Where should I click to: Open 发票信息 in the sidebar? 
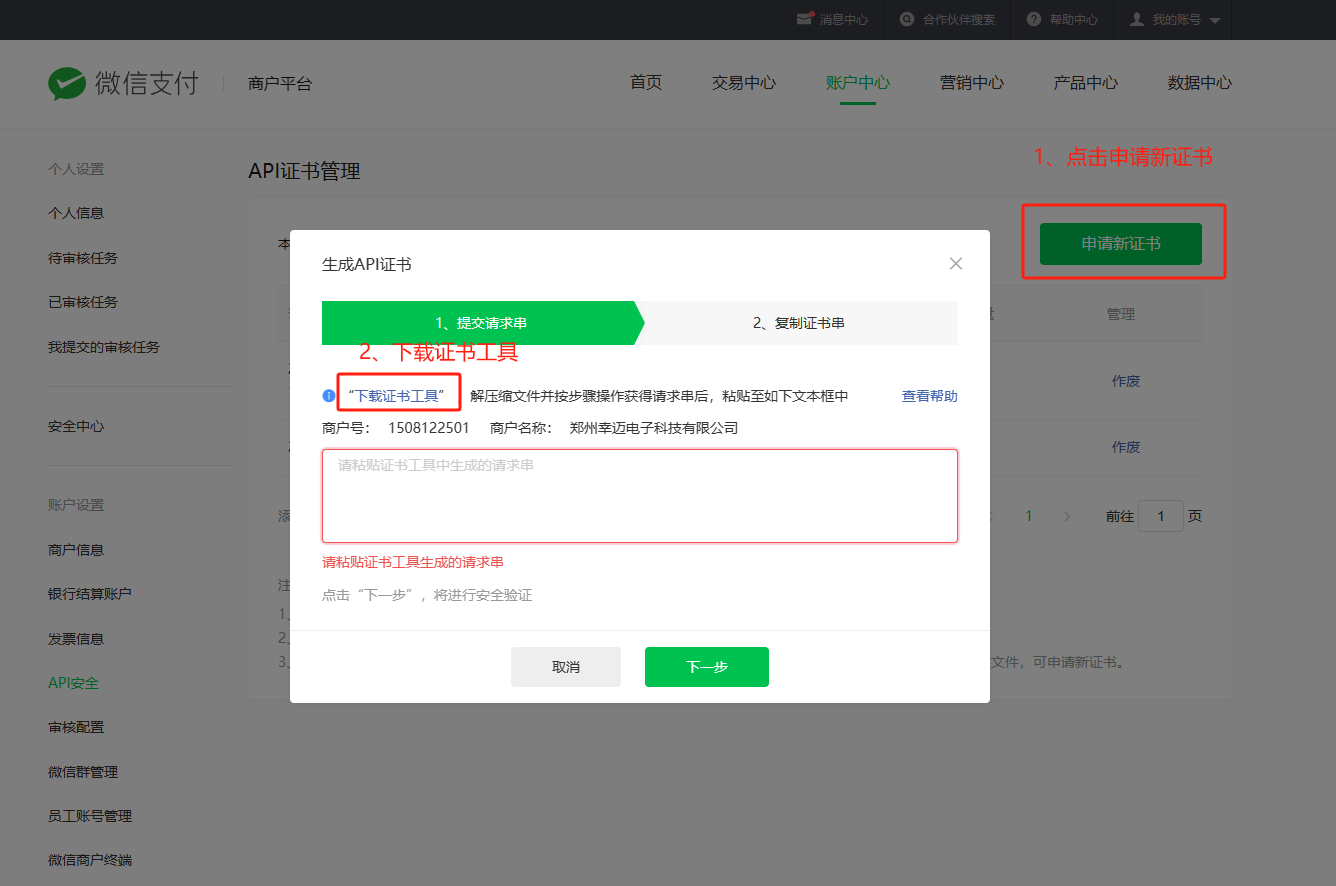point(76,639)
